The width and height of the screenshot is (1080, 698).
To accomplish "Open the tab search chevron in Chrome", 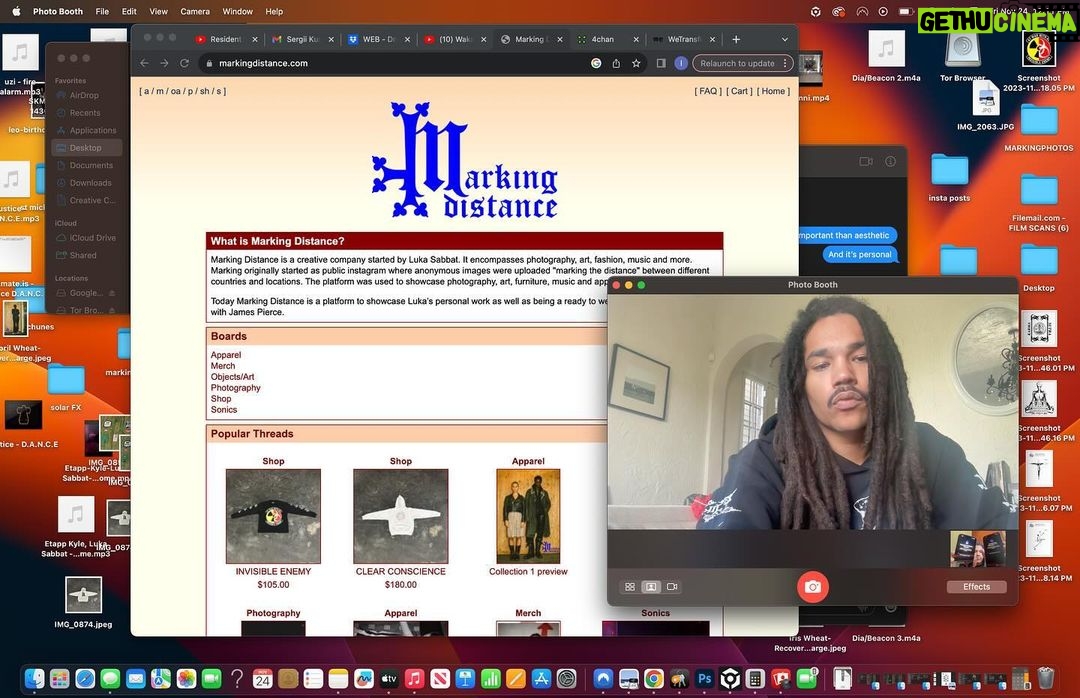I will click(x=784, y=40).
